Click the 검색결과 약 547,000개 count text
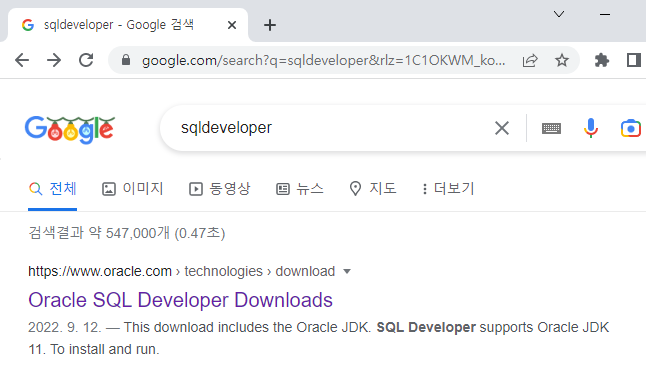646x379 pixels. pos(126,233)
